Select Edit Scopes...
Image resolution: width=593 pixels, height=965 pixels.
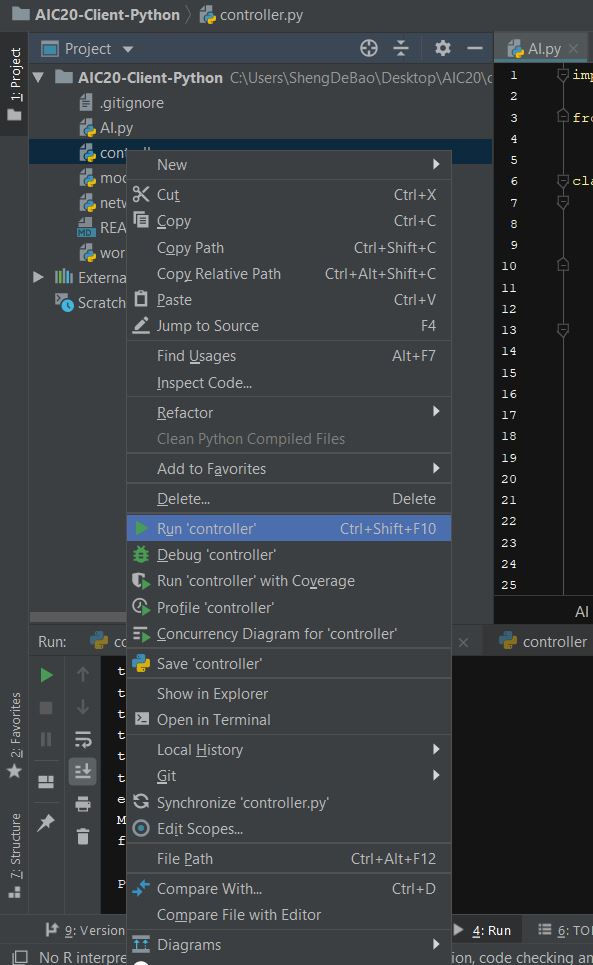(x=289, y=828)
